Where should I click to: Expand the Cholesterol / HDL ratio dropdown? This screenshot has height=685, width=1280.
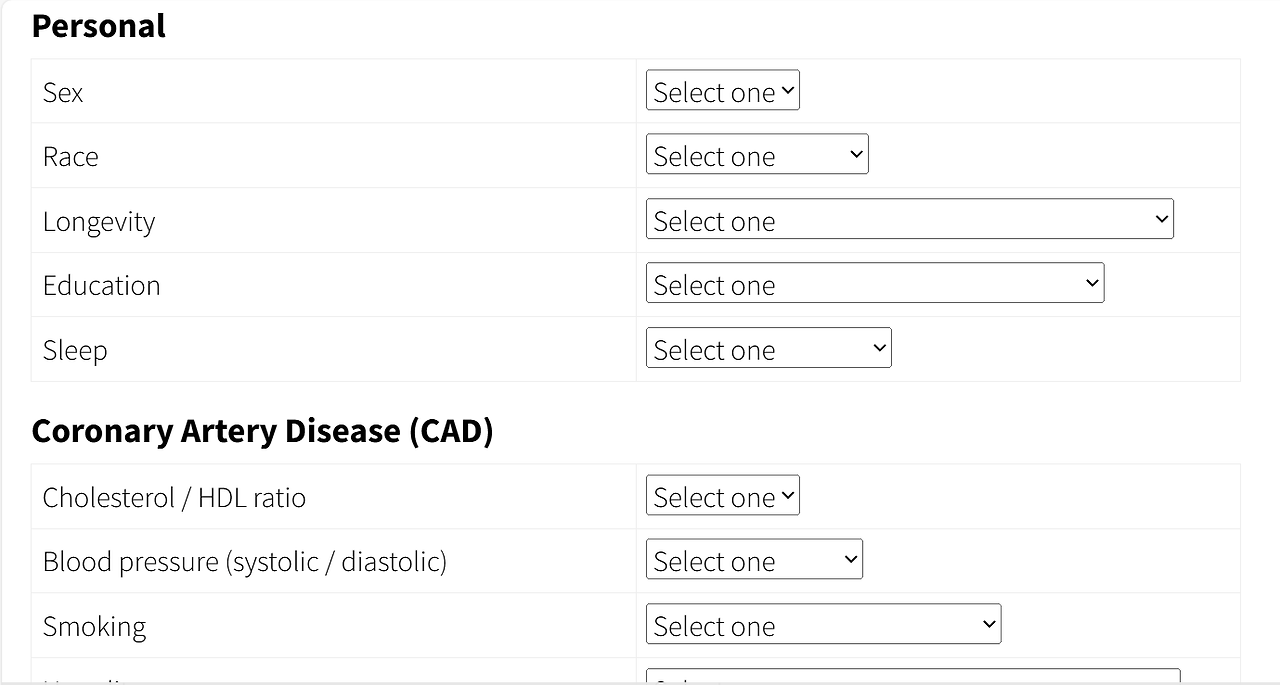pyautogui.click(x=722, y=496)
